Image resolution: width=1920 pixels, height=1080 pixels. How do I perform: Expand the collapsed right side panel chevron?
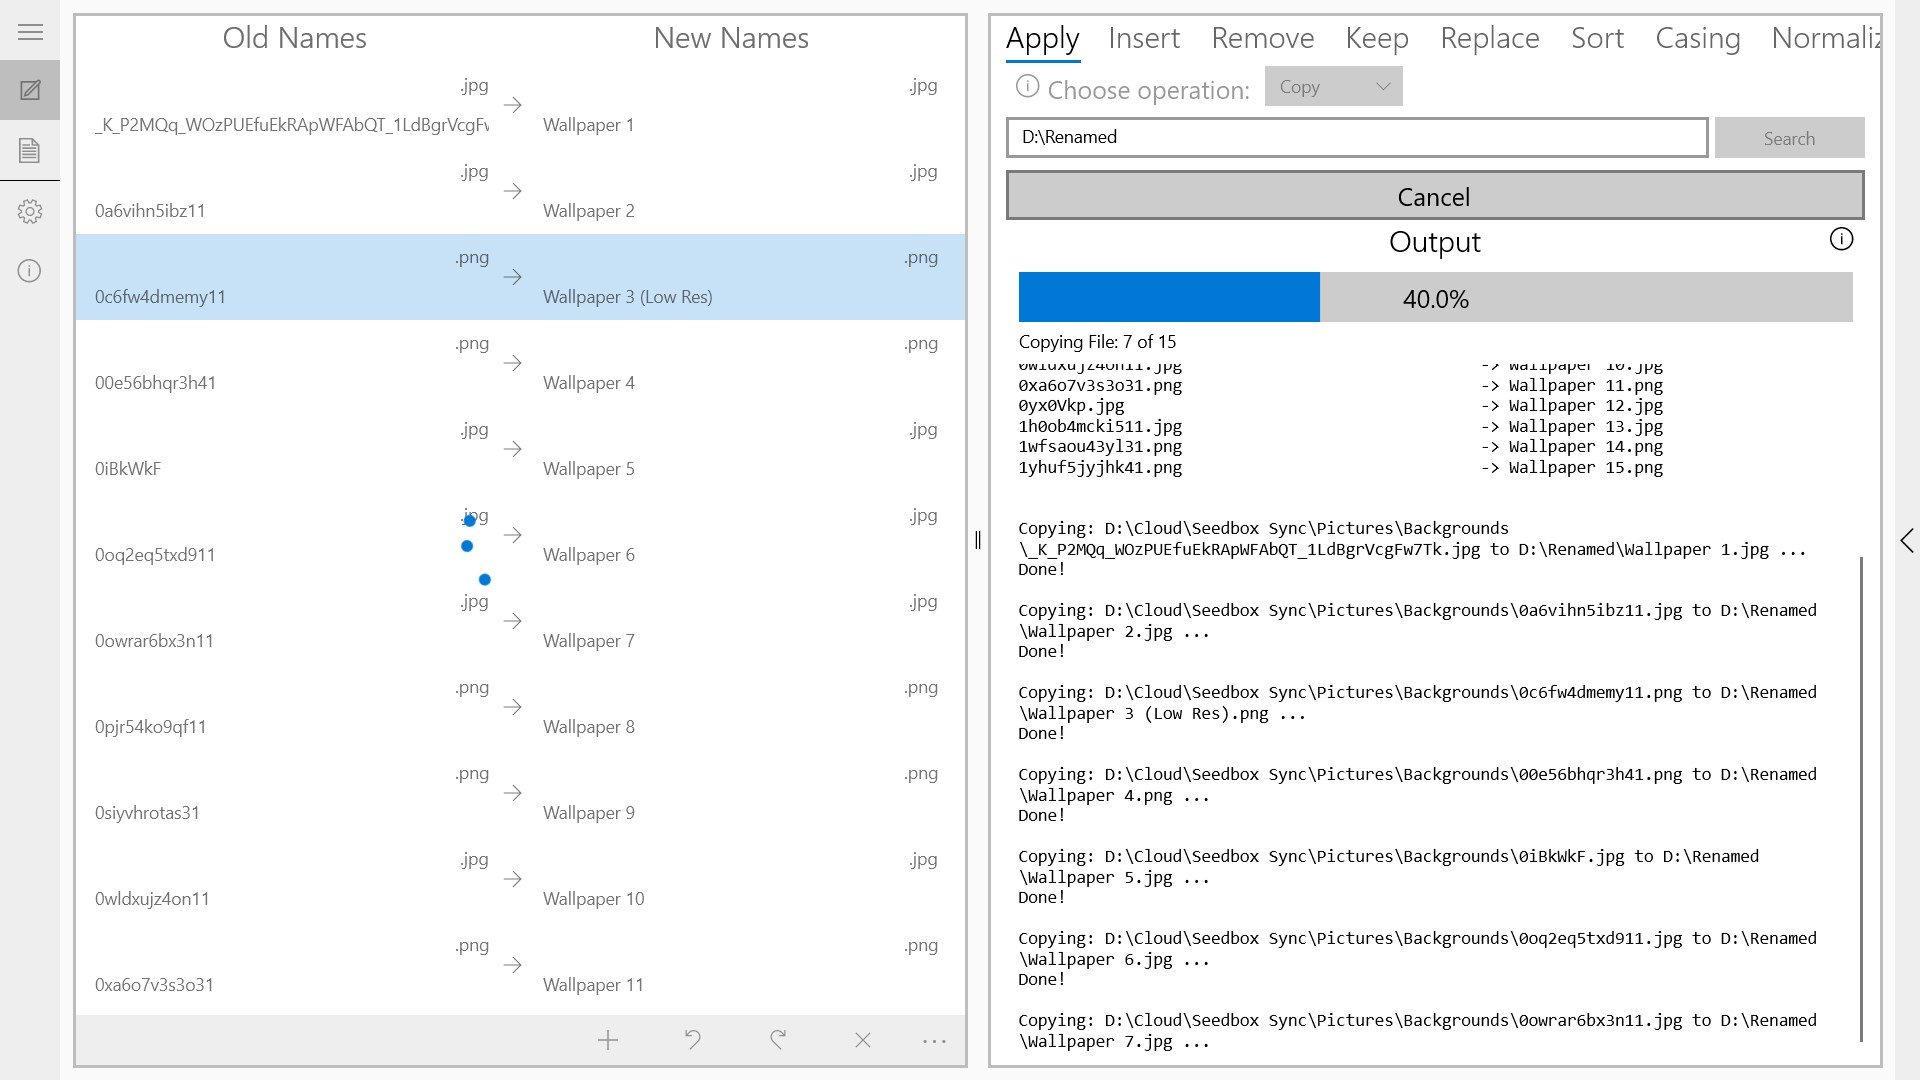click(1907, 541)
